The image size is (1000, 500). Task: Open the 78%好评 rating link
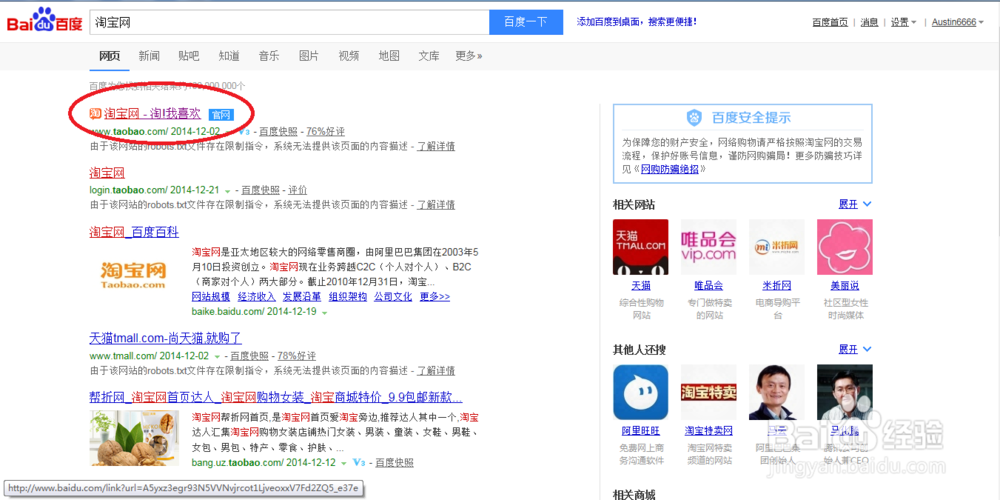(296, 356)
